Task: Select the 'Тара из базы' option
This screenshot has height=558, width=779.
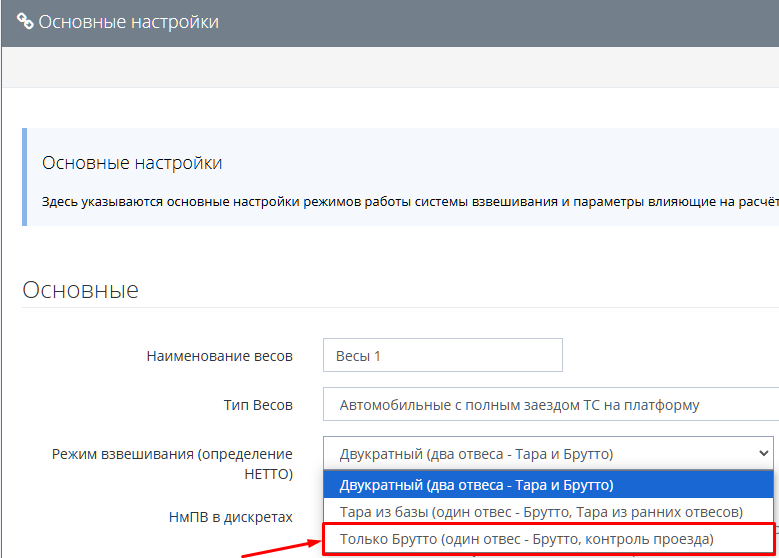Action: pyautogui.click(x=540, y=512)
